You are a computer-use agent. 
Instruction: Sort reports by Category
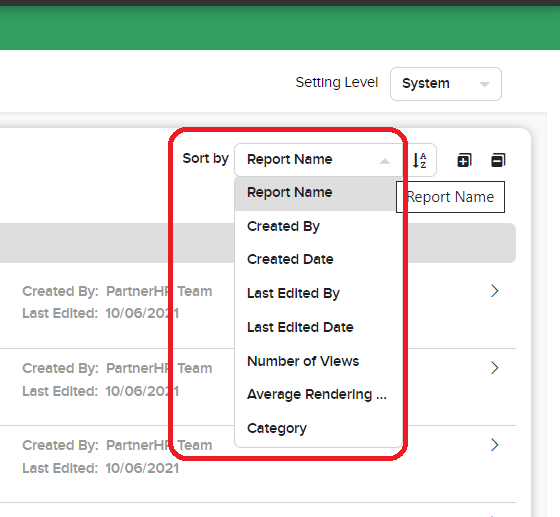point(318,428)
